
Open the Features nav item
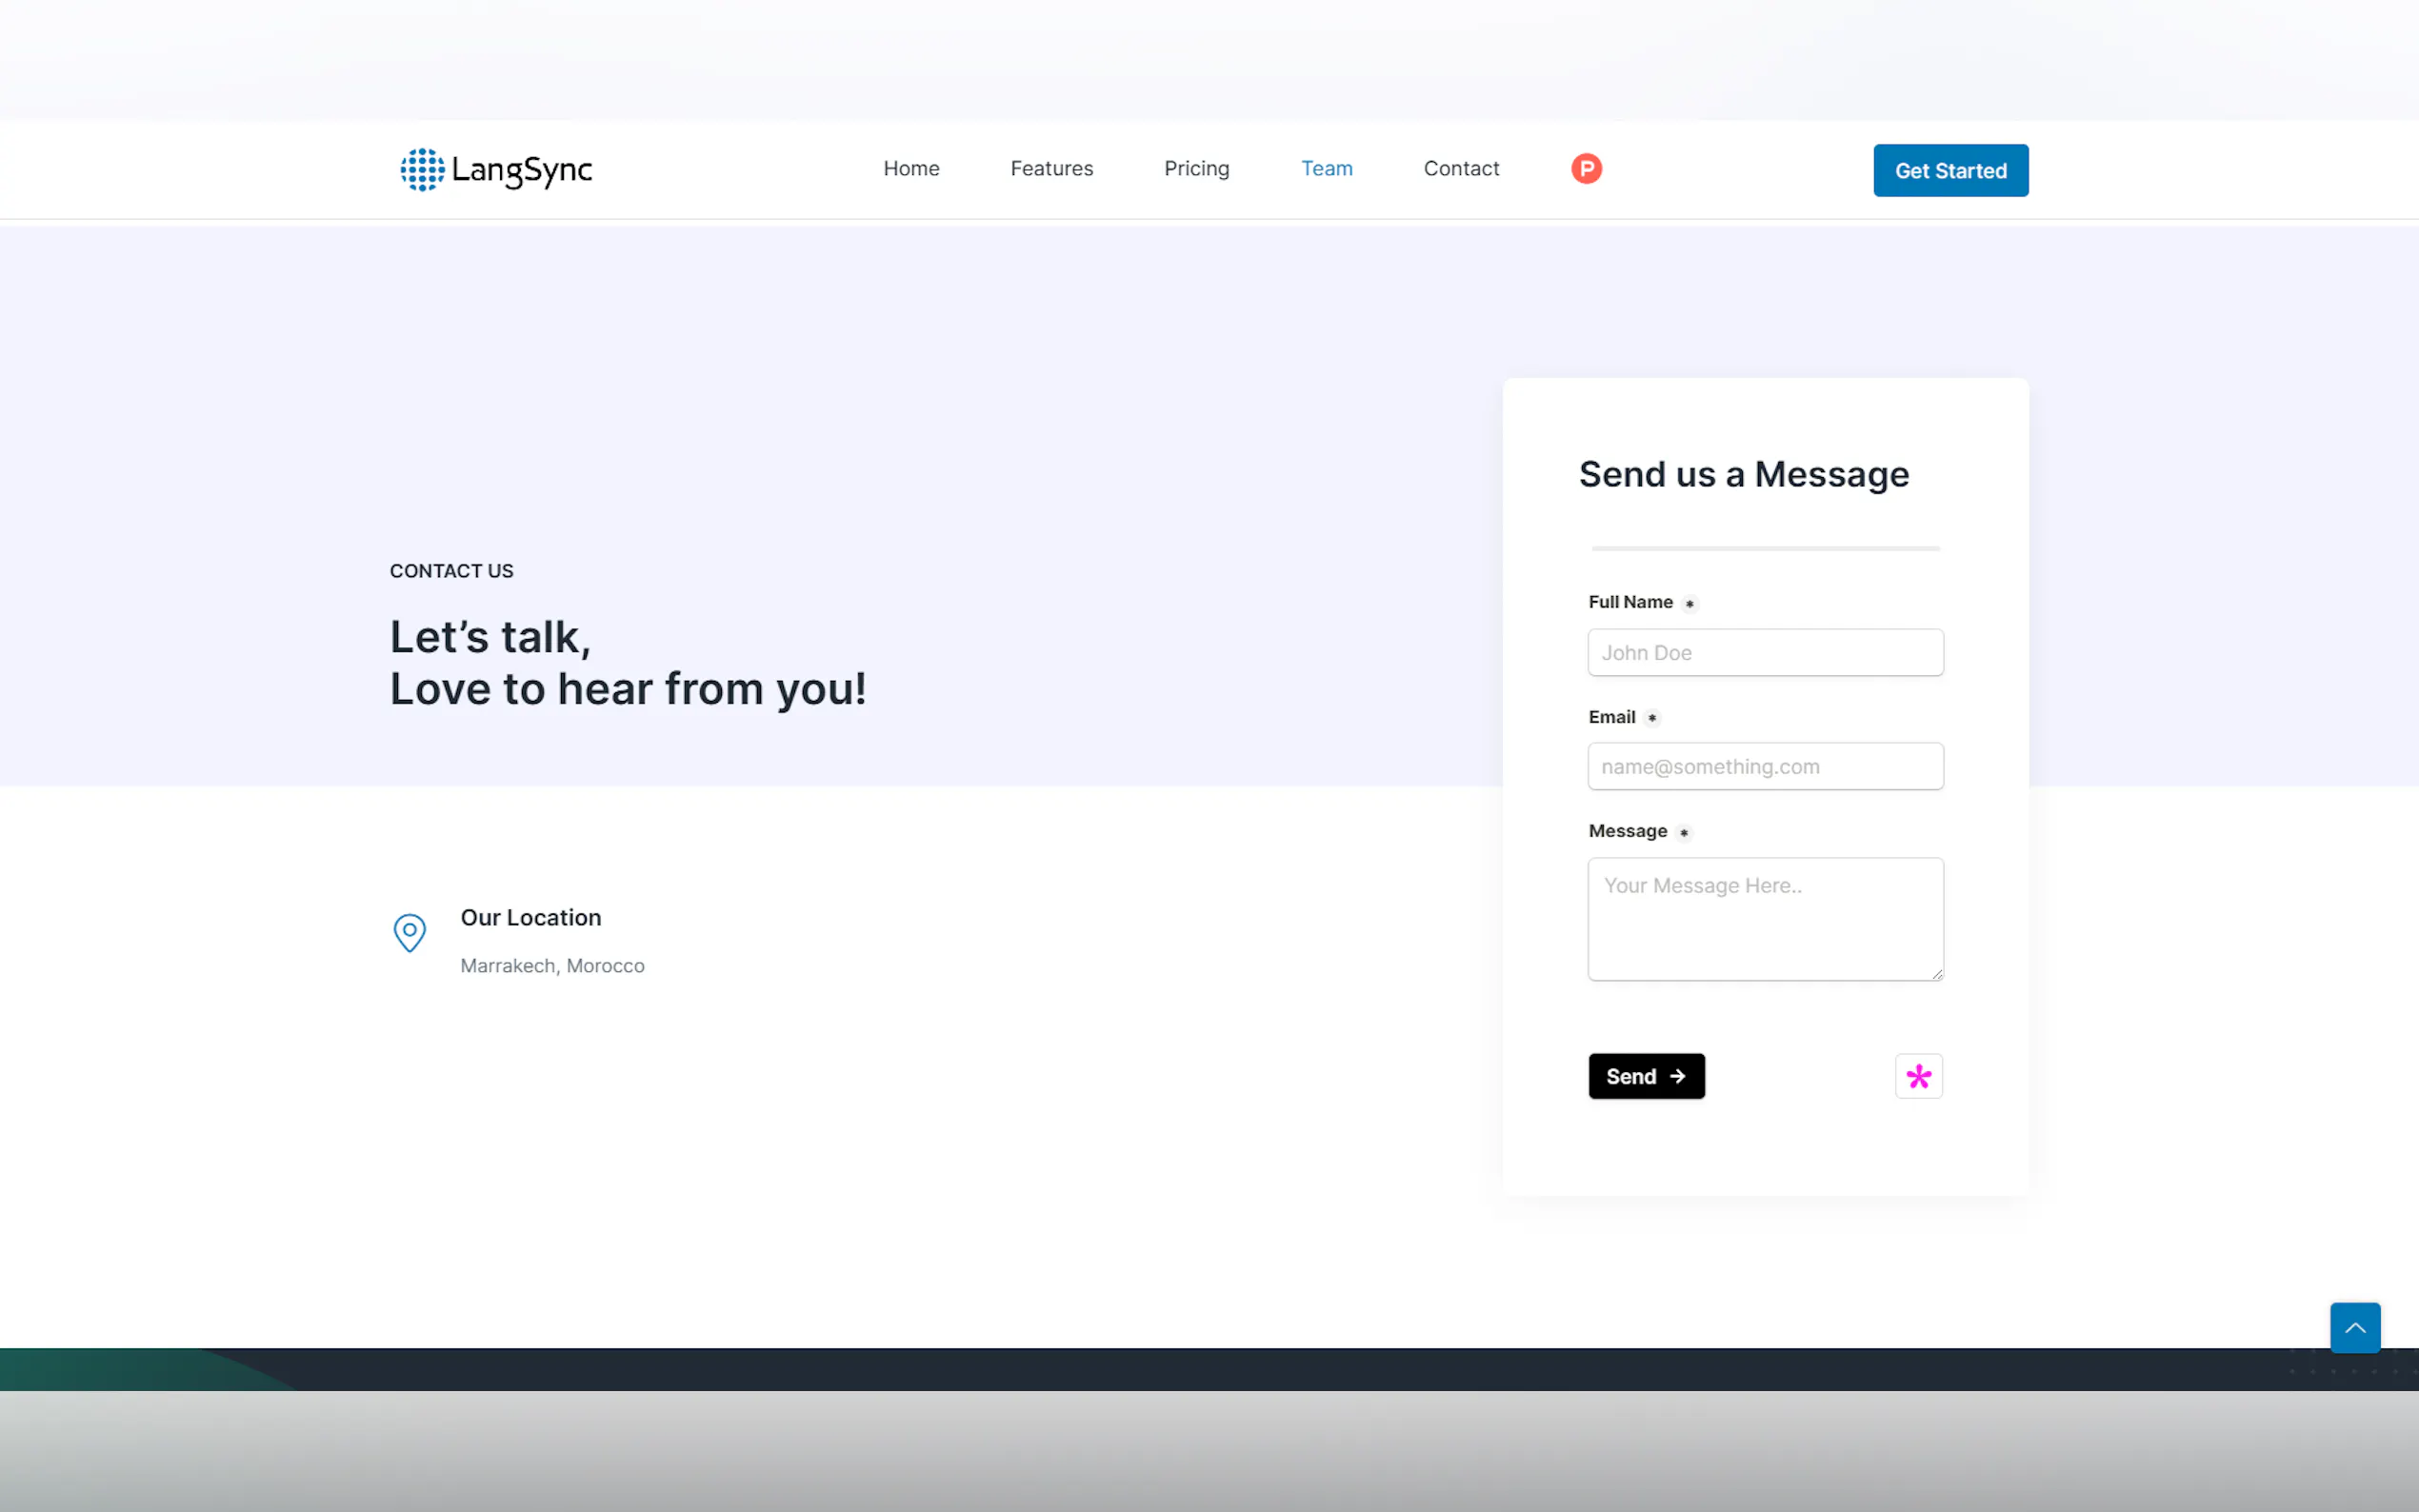pyautogui.click(x=1051, y=168)
